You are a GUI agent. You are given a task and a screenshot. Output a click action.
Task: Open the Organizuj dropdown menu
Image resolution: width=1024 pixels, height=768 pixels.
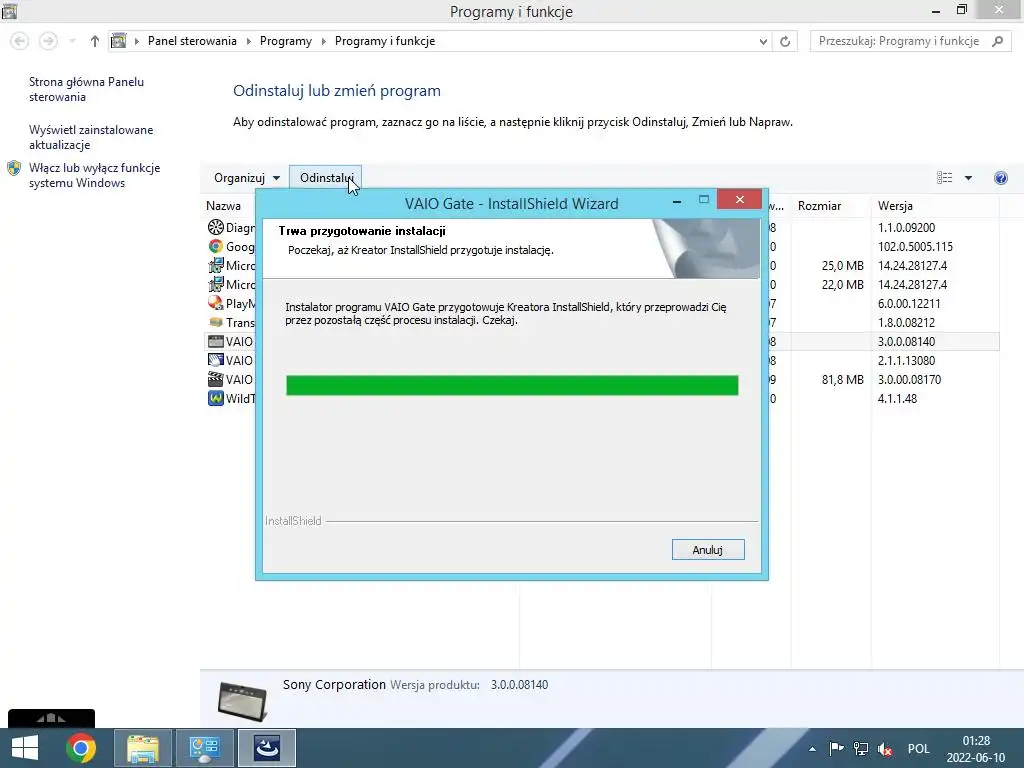(x=247, y=178)
